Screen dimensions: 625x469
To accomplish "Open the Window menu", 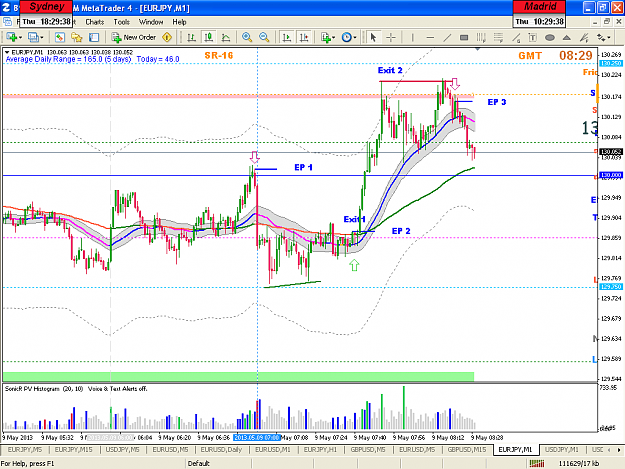I will click(x=151, y=22).
